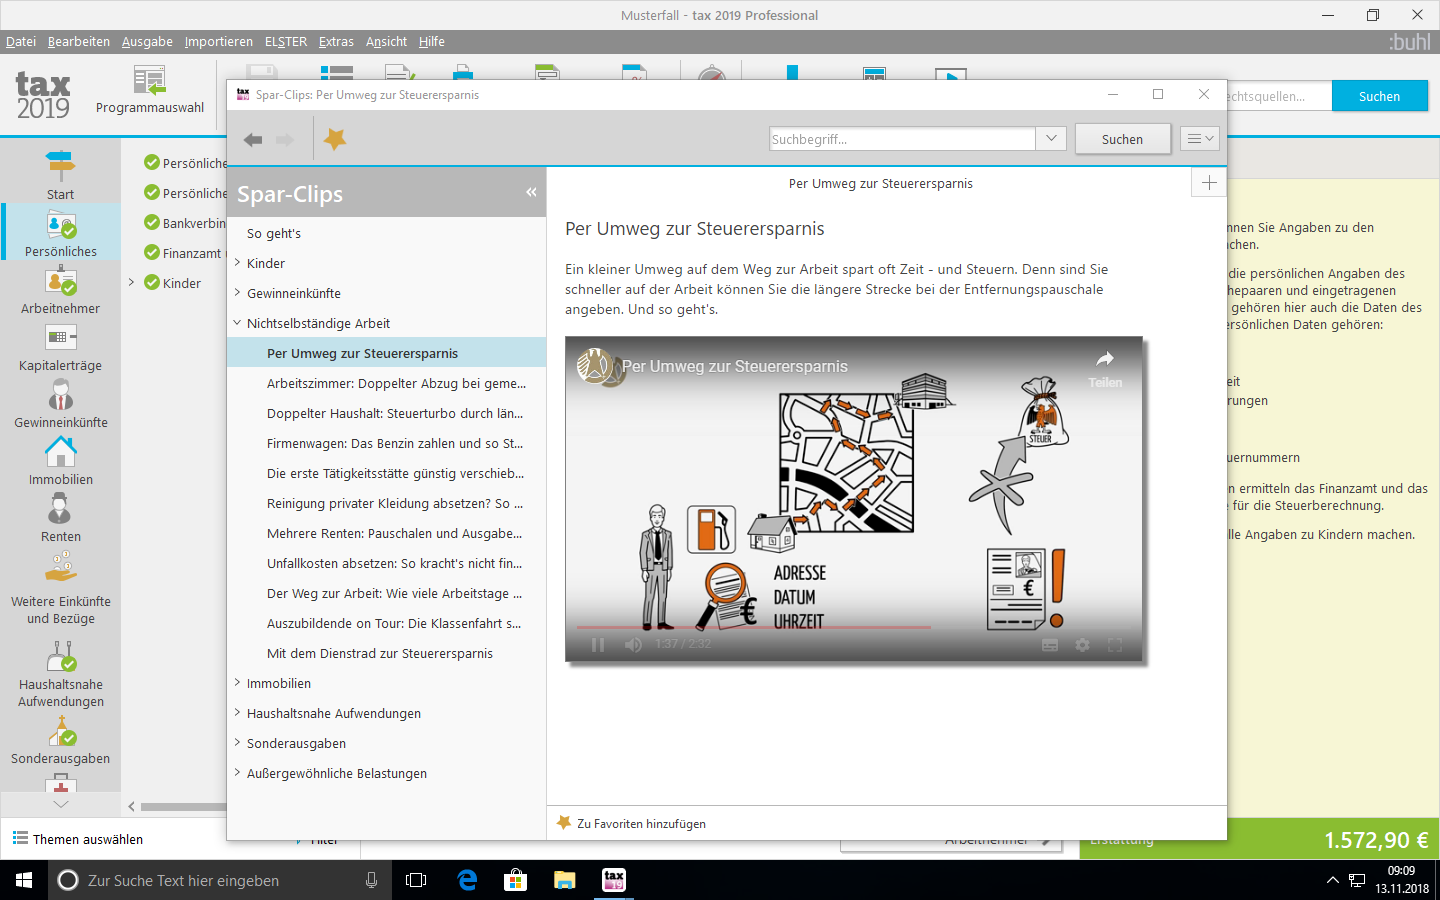
Task: Expand Haushaltsnahe Aufwendungen topic in Spar-Clips
Action: tap(238, 713)
